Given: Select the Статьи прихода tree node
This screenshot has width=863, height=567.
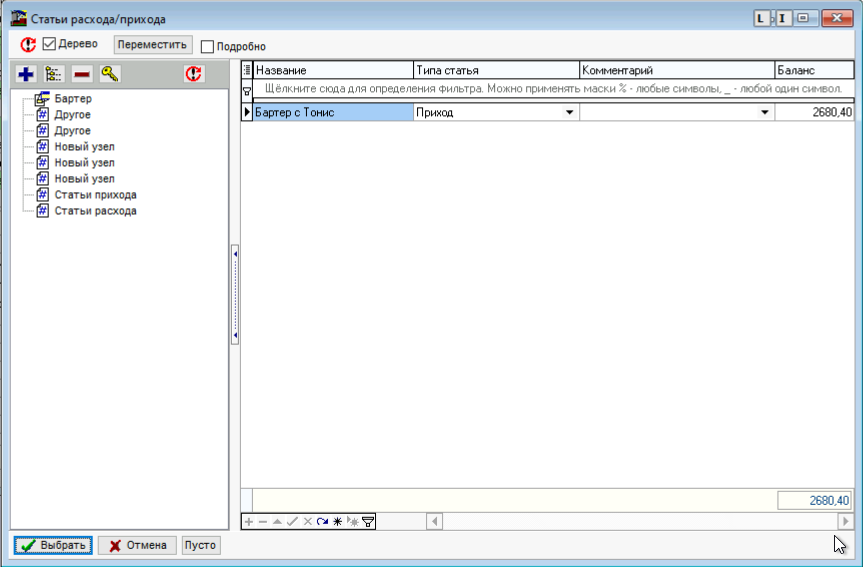Looking at the screenshot, I should (96, 195).
